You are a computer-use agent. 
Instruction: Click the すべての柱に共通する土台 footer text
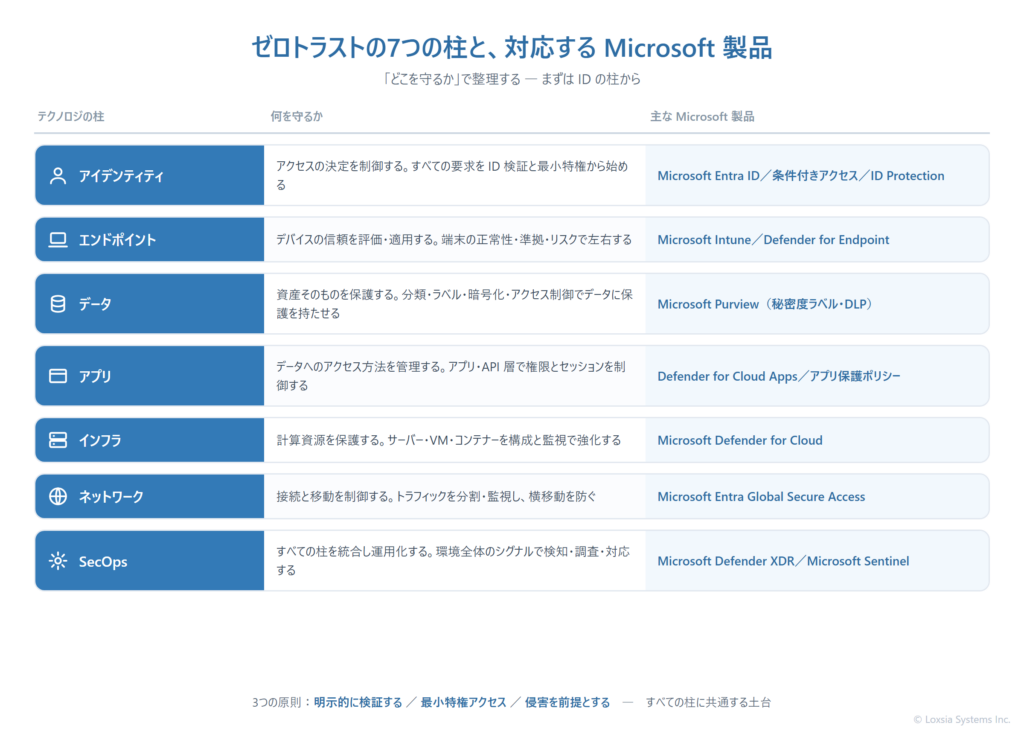pos(708,703)
